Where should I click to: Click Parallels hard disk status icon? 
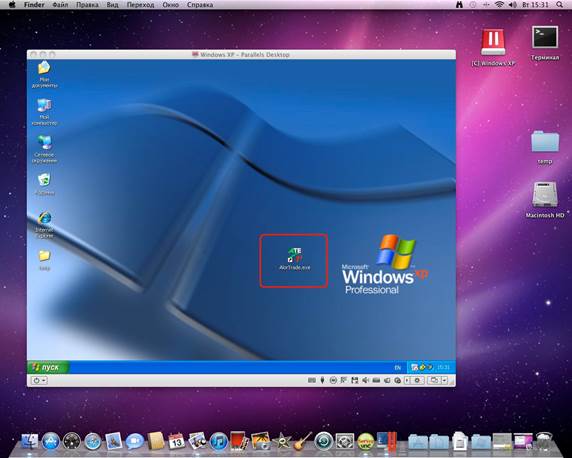click(x=376, y=380)
